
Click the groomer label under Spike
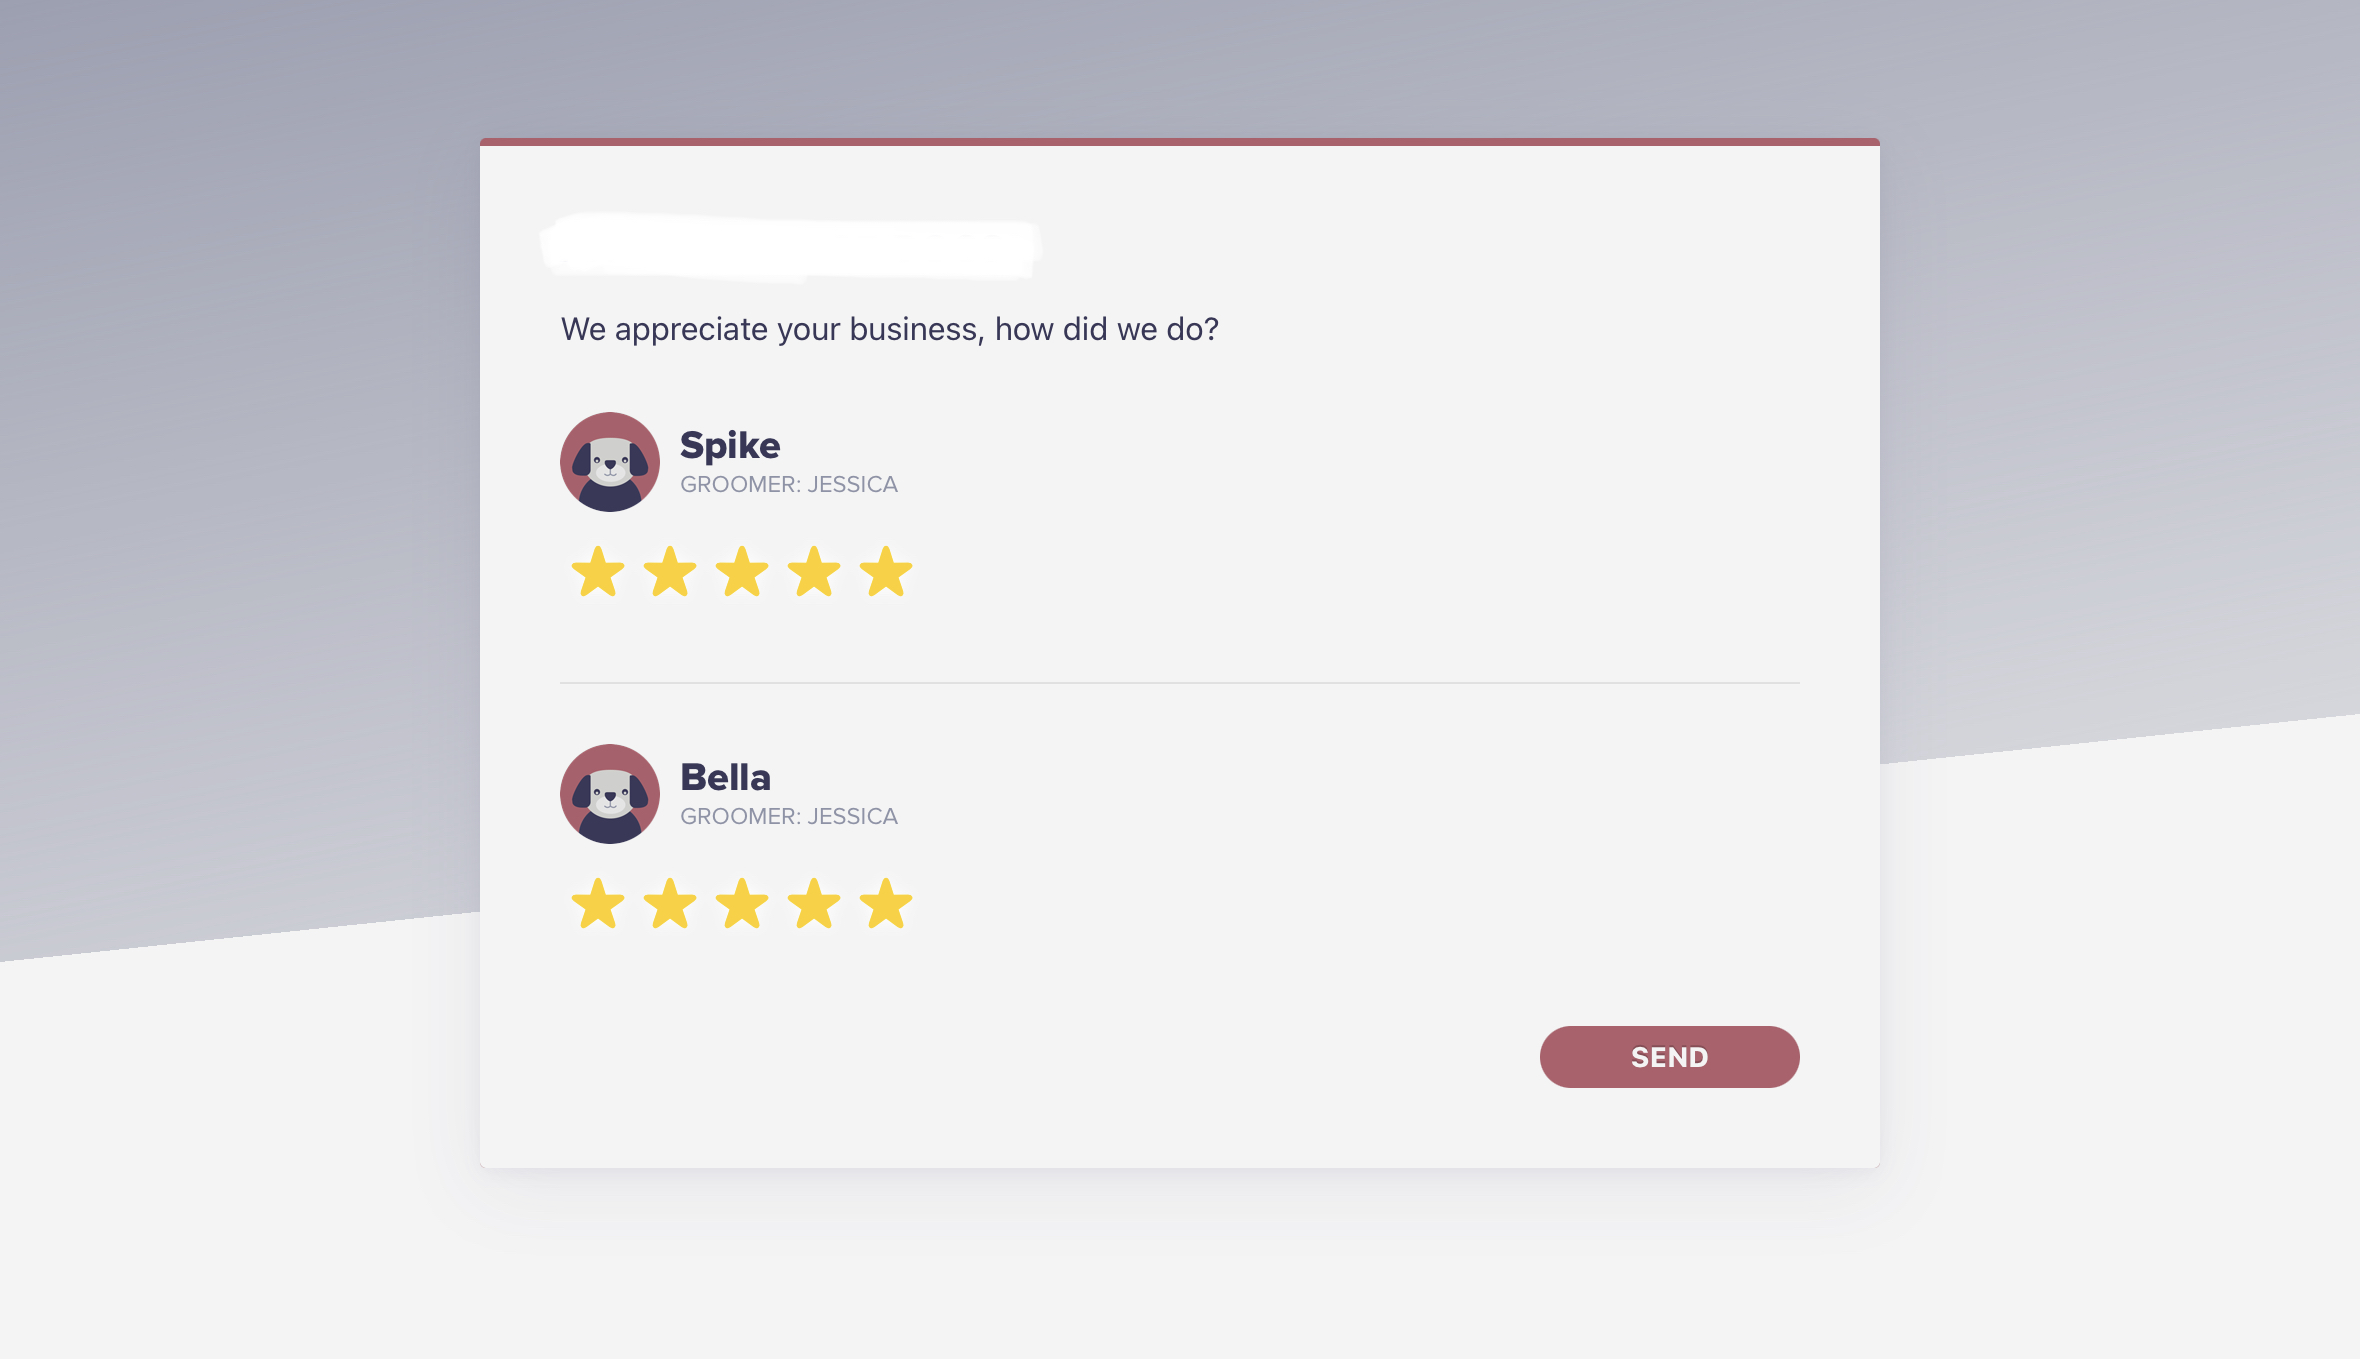click(x=789, y=484)
